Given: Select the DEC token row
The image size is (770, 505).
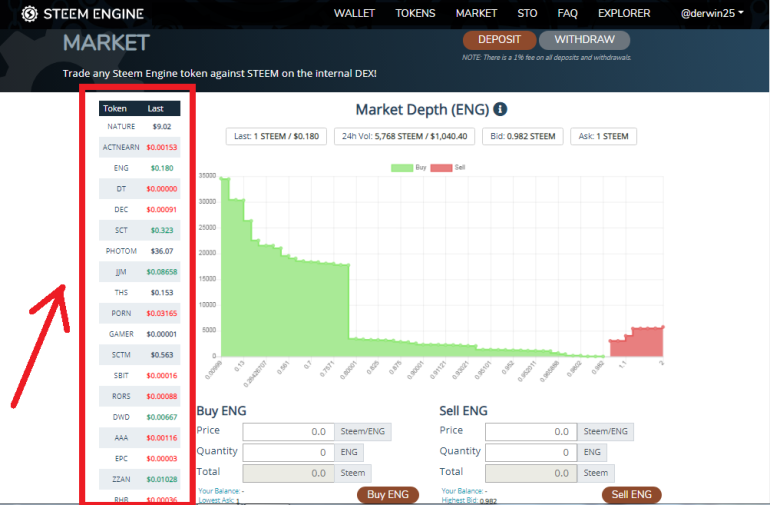Looking at the screenshot, I should [139, 209].
